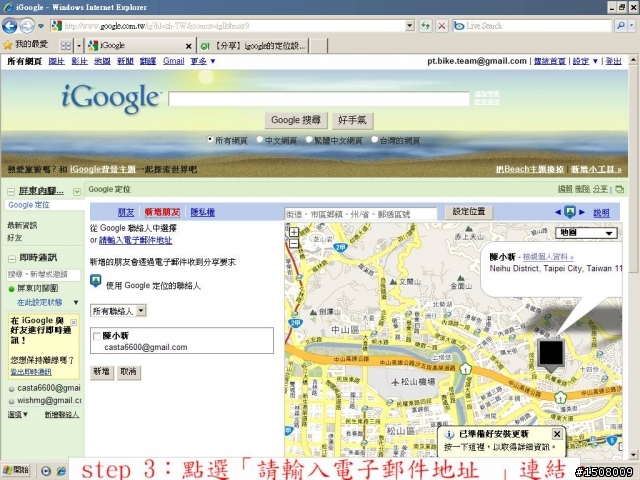
Task: Click the 新增 button below contact list
Action: click(x=102, y=371)
